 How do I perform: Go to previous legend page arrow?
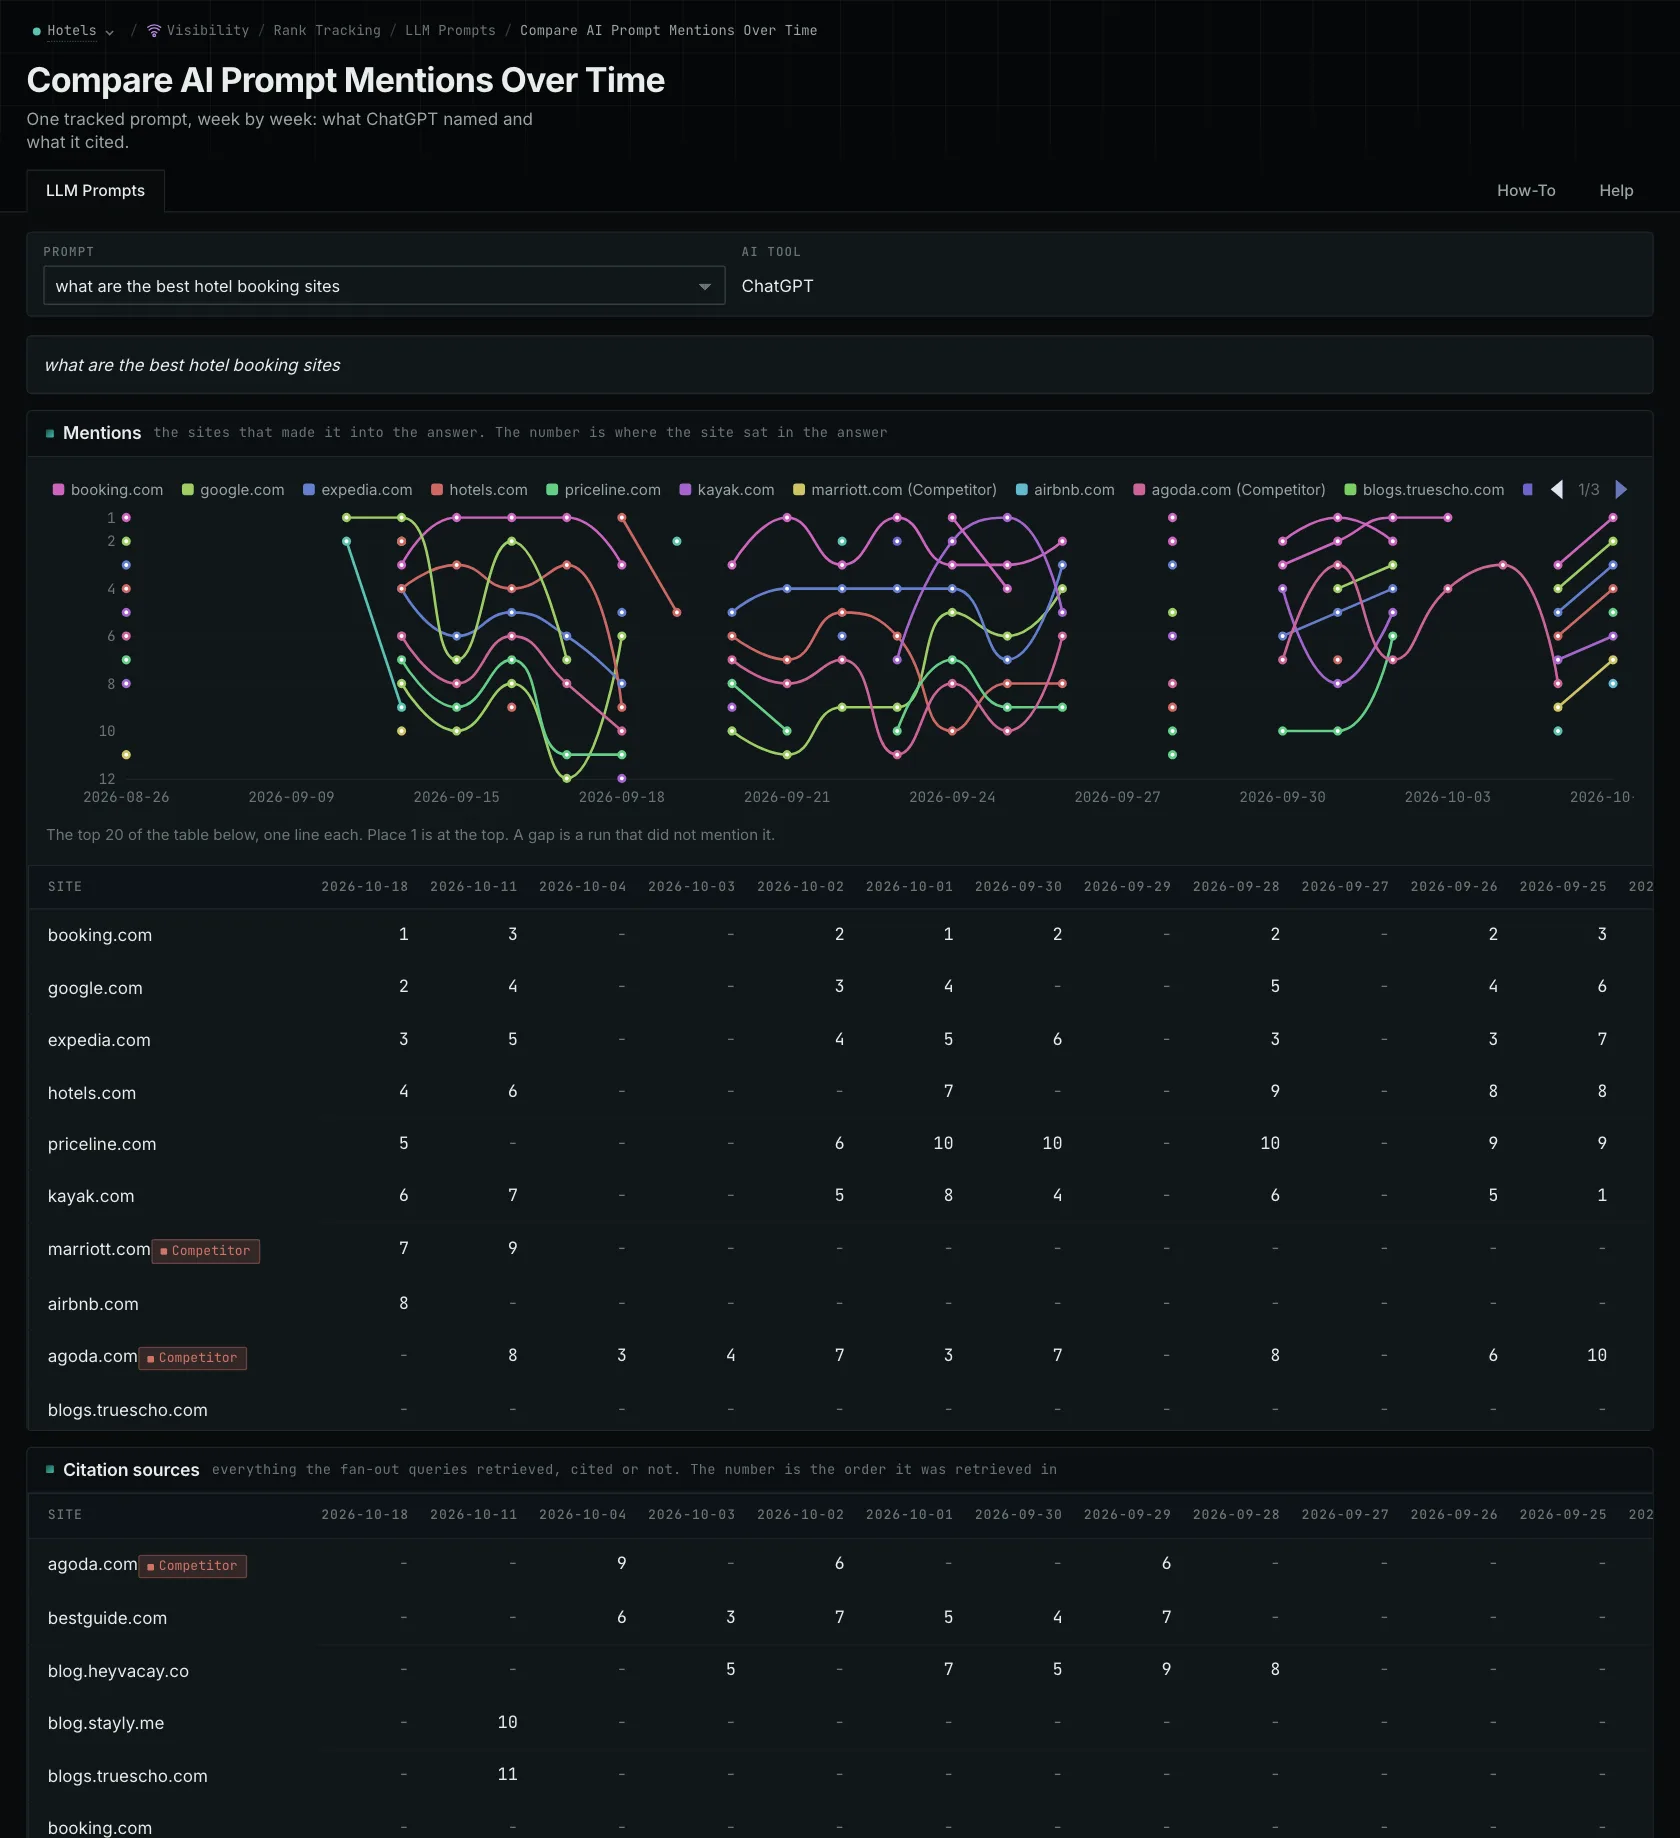(x=1557, y=490)
